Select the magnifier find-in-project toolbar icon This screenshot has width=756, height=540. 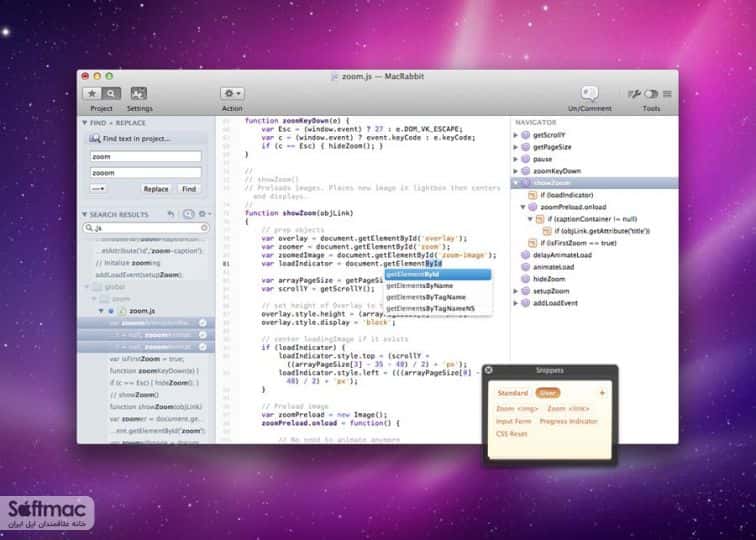(x=110, y=94)
